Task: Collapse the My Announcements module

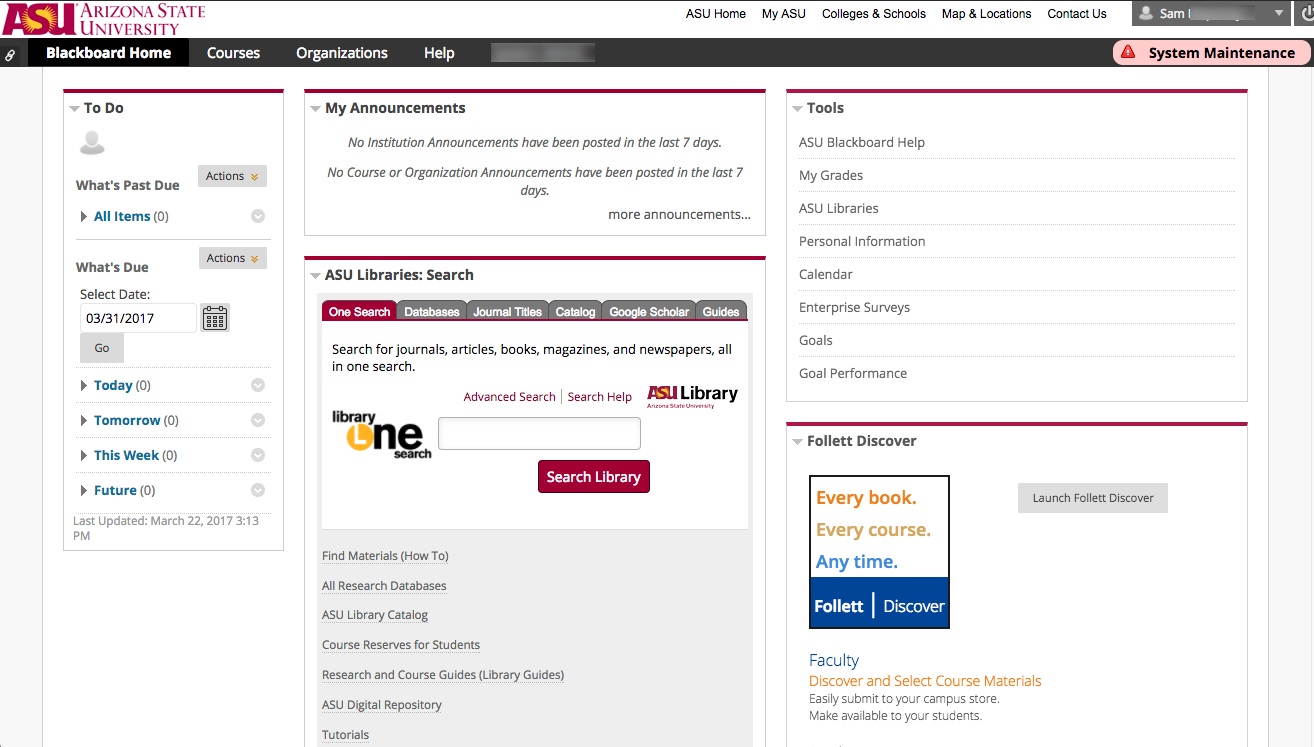Action: click(x=315, y=108)
